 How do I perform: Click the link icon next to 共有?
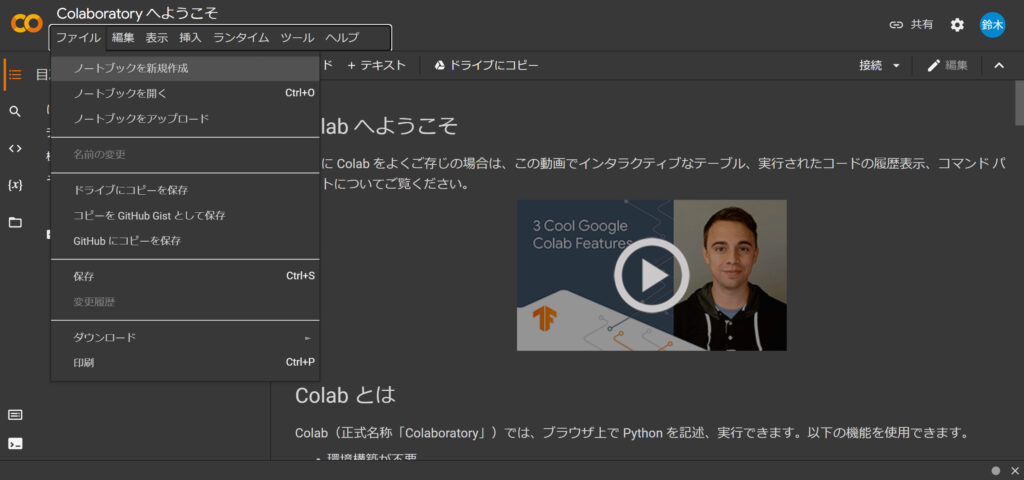click(x=896, y=25)
